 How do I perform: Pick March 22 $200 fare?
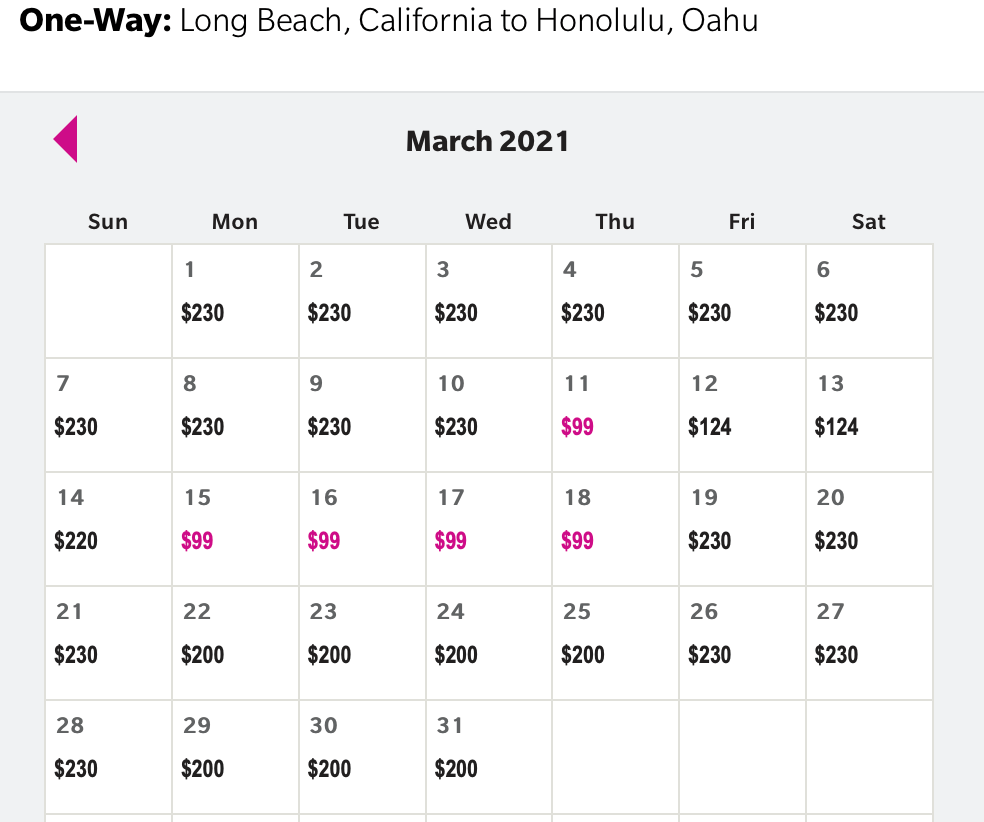pos(235,643)
